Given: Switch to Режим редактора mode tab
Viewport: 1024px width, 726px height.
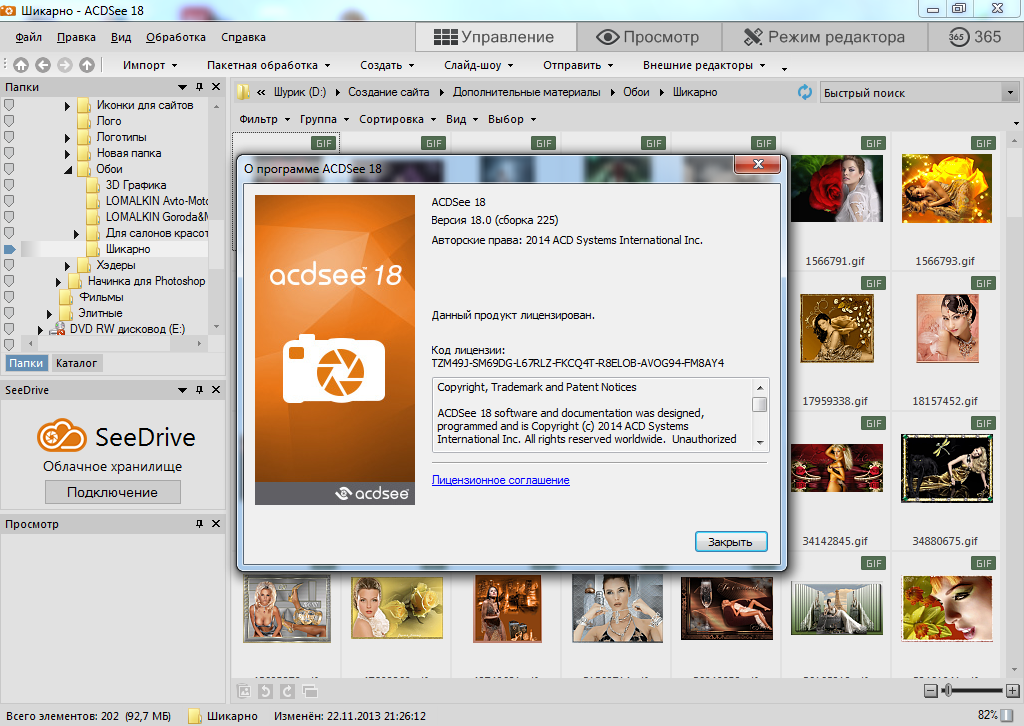Looking at the screenshot, I should click(824, 37).
